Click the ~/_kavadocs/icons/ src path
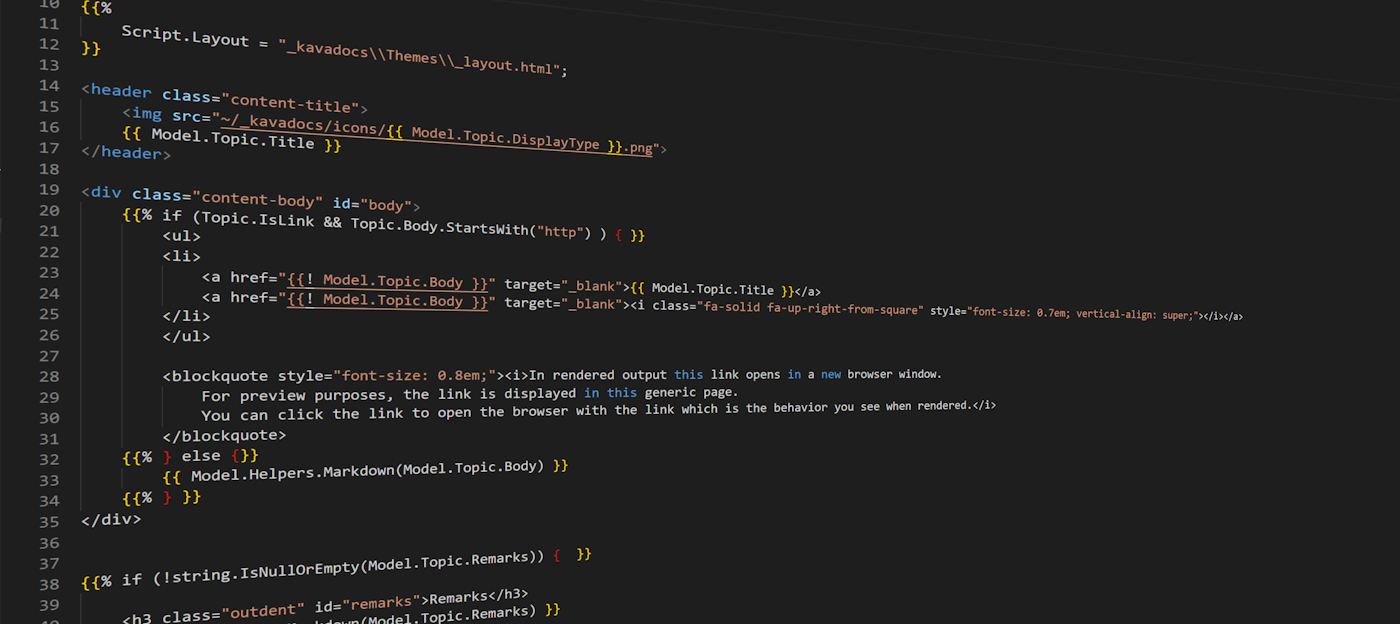1400x624 pixels. (303, 124)
